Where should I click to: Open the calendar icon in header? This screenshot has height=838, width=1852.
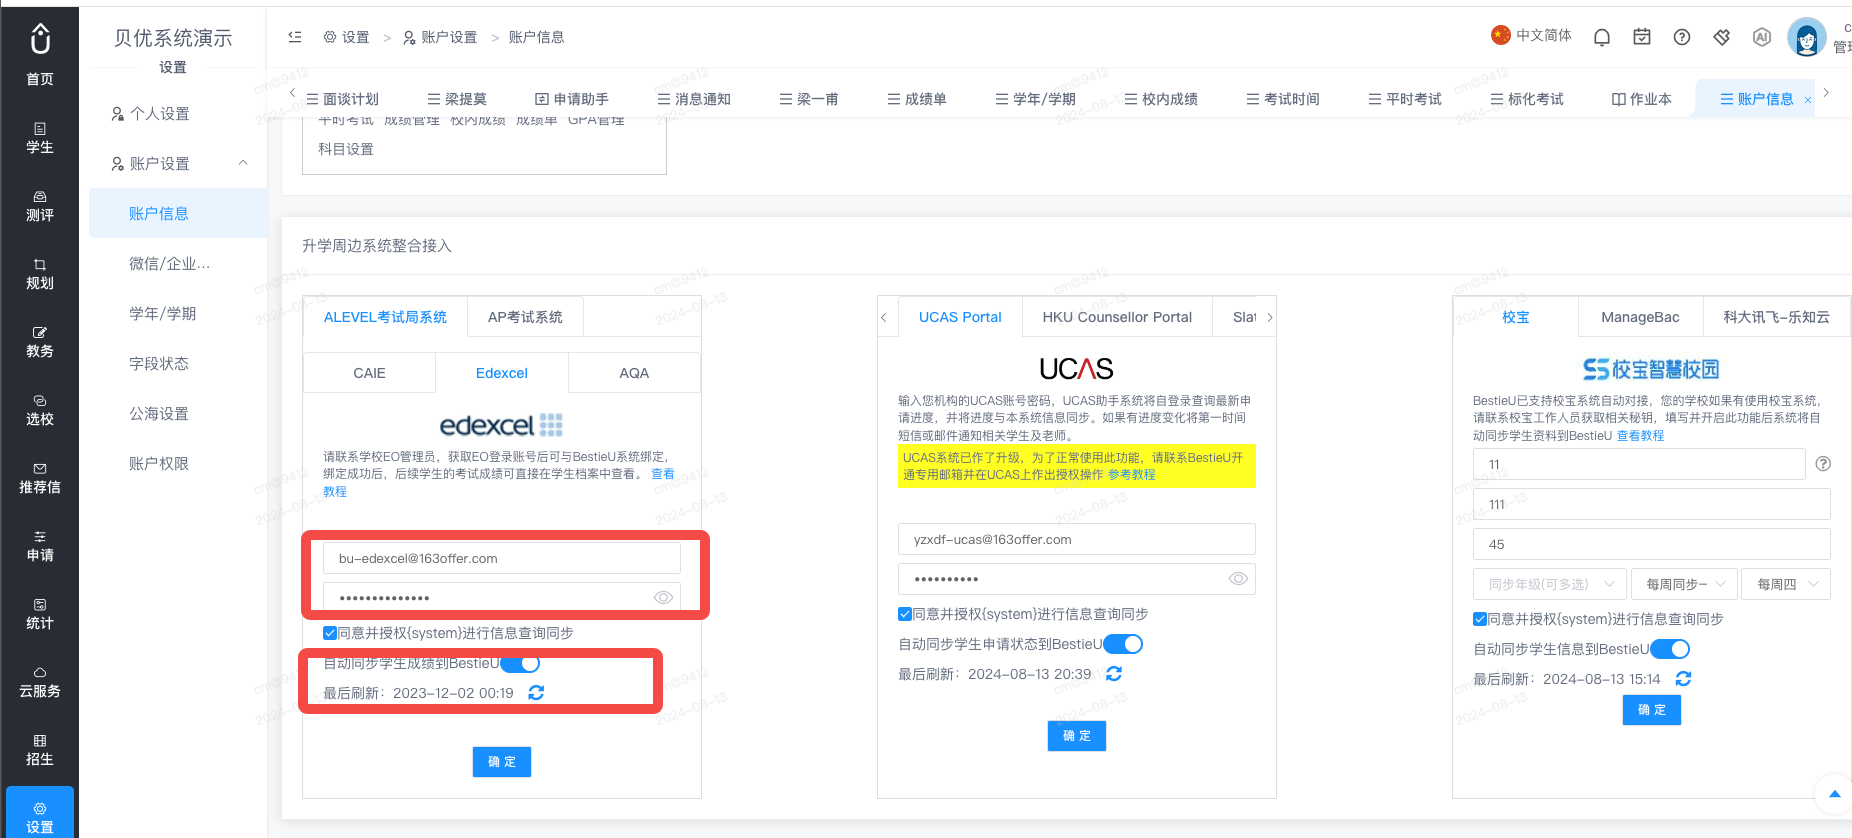pyautogui.click(x=1642, y=37)
